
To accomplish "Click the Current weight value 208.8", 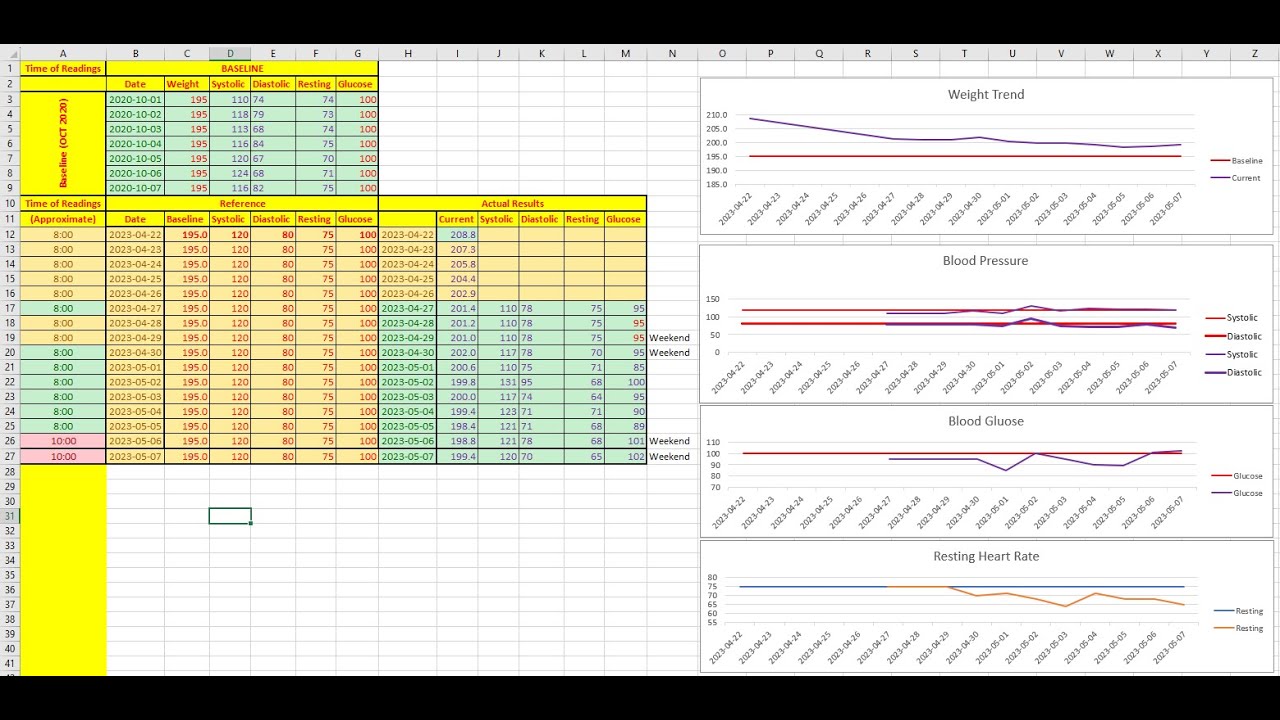I will 457,234.
